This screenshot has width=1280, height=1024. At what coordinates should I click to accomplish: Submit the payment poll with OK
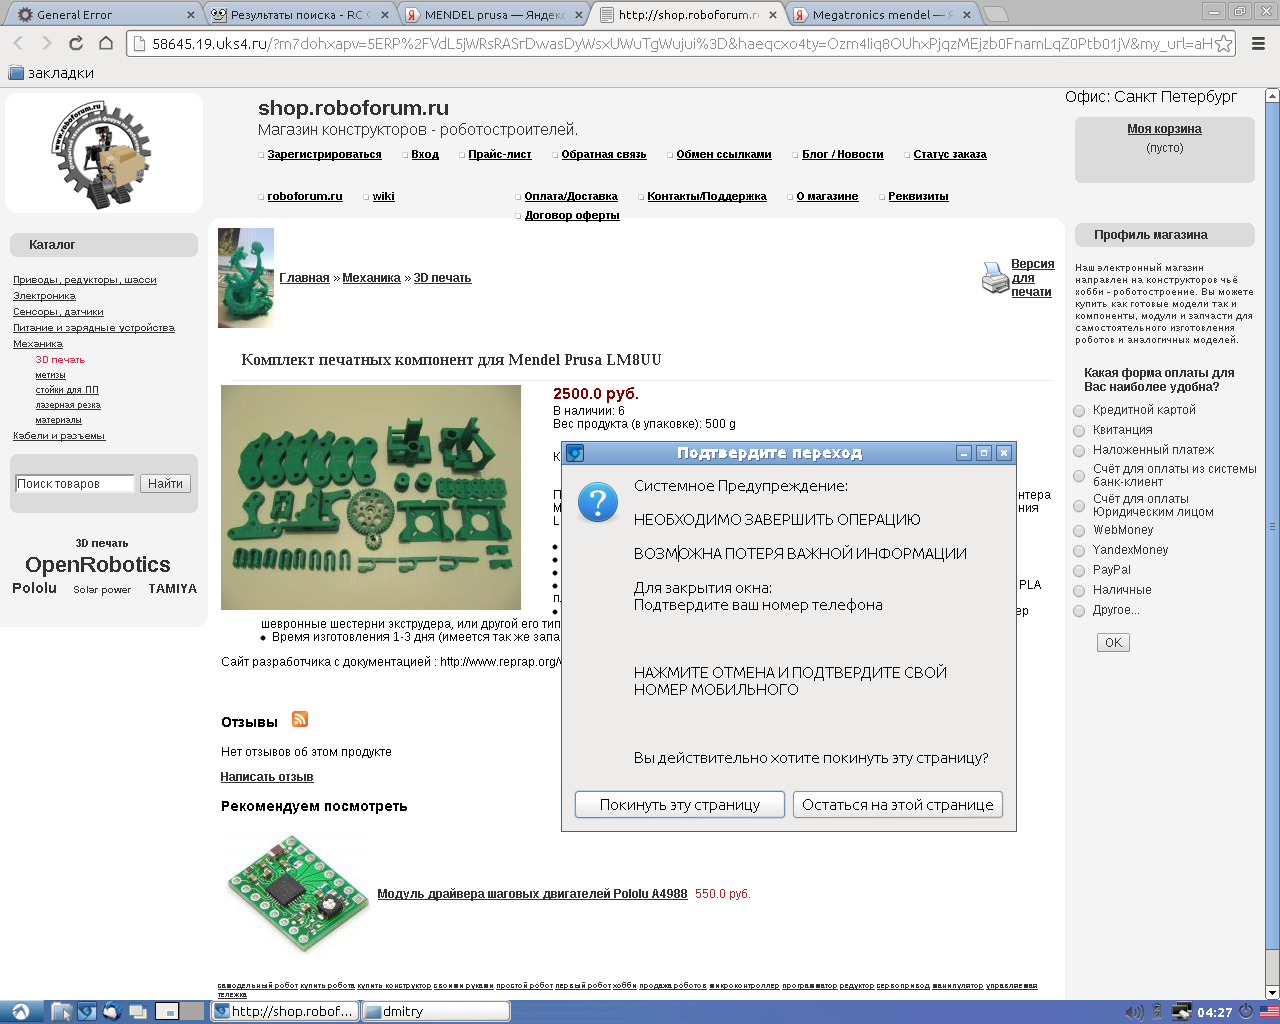pos(1113,643)
